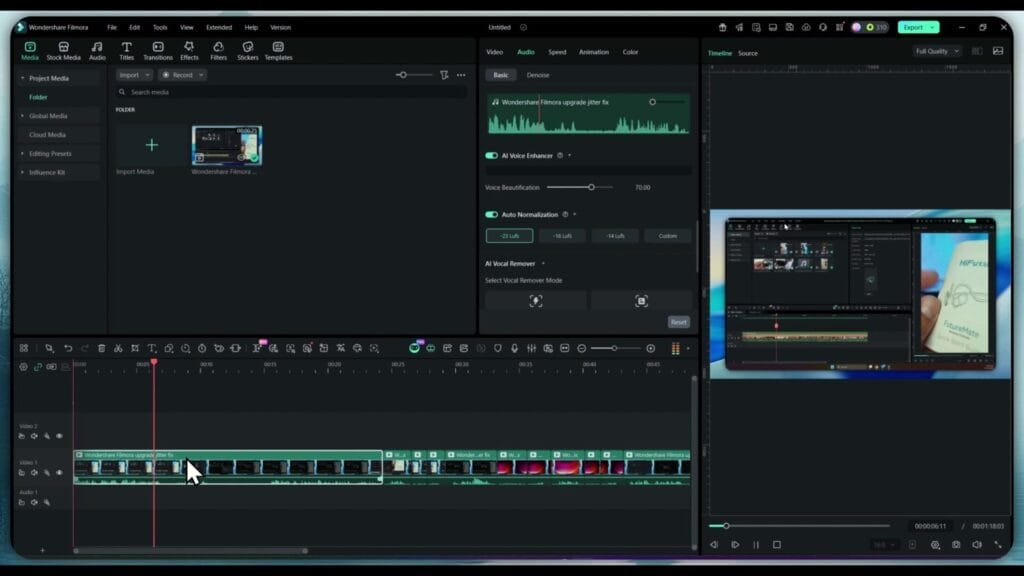Click the microphone voiceover icon in timeline toolbar

tap(516, 346)
